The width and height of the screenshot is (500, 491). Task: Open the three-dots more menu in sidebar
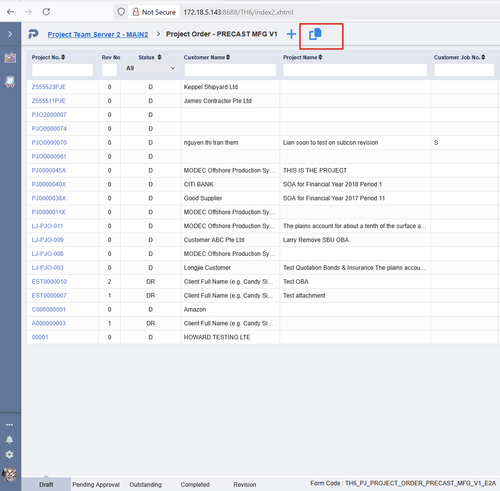(x=10, y=425)
